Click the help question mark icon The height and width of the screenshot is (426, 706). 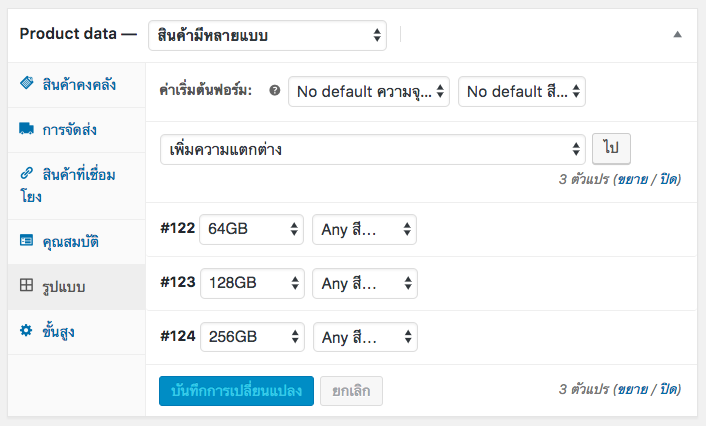click(275, 91)
